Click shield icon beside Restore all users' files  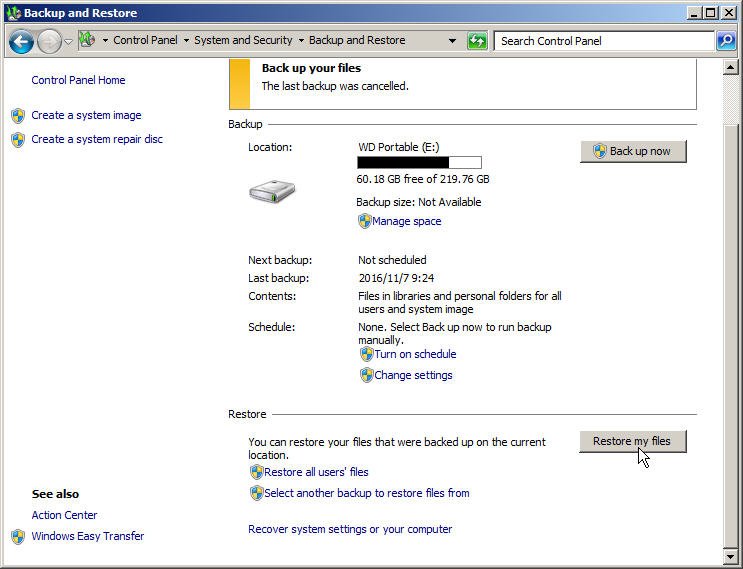(256, 472)
